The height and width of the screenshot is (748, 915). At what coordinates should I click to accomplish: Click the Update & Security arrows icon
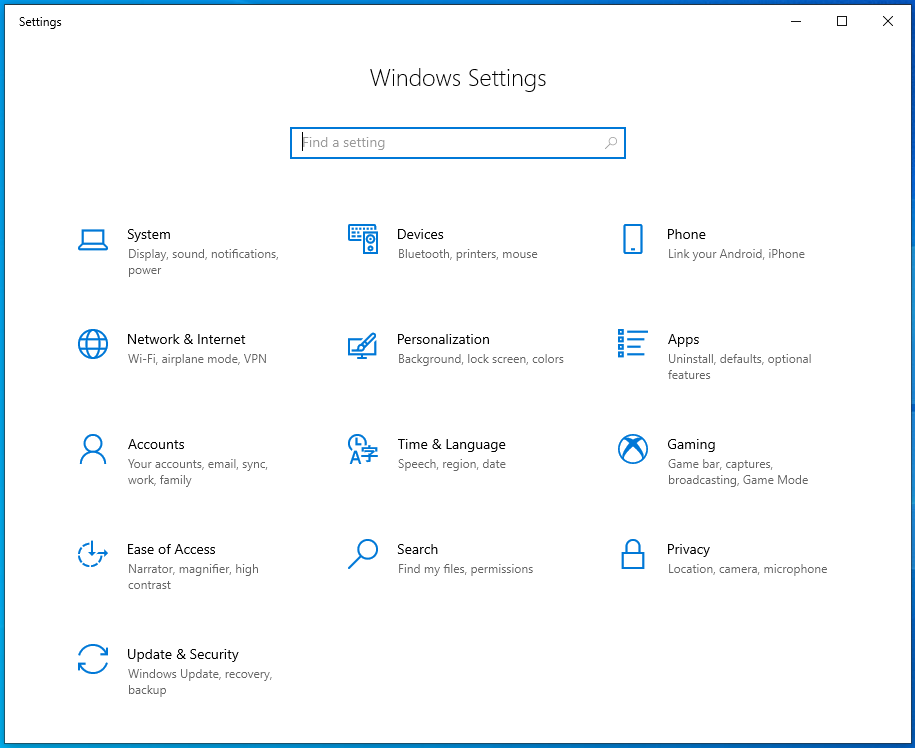(93, 659)
